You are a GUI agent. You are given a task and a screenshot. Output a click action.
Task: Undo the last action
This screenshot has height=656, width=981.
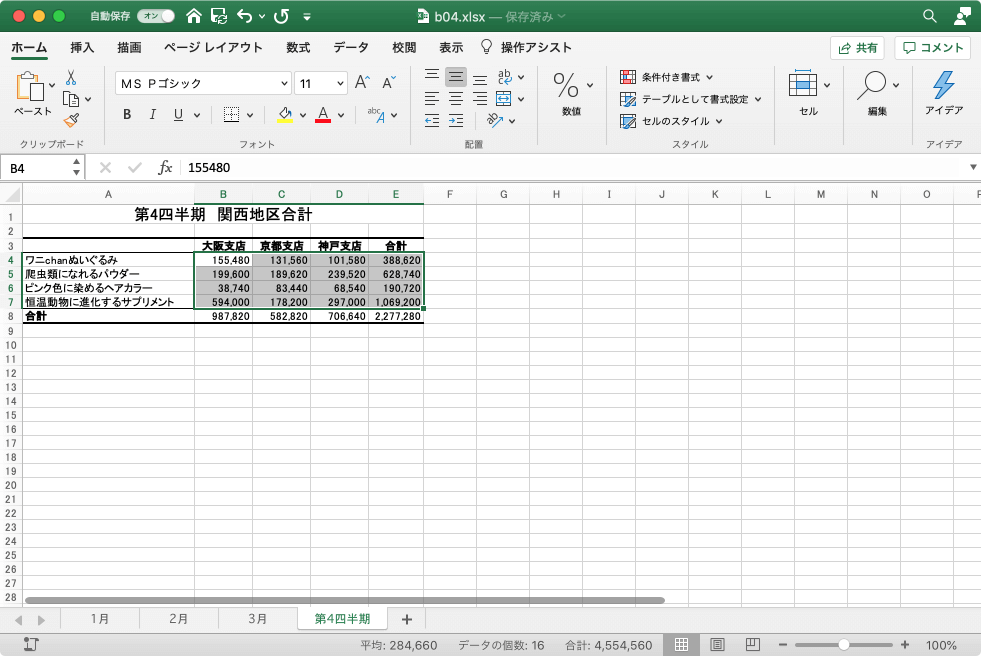click(x=245, y=16)
